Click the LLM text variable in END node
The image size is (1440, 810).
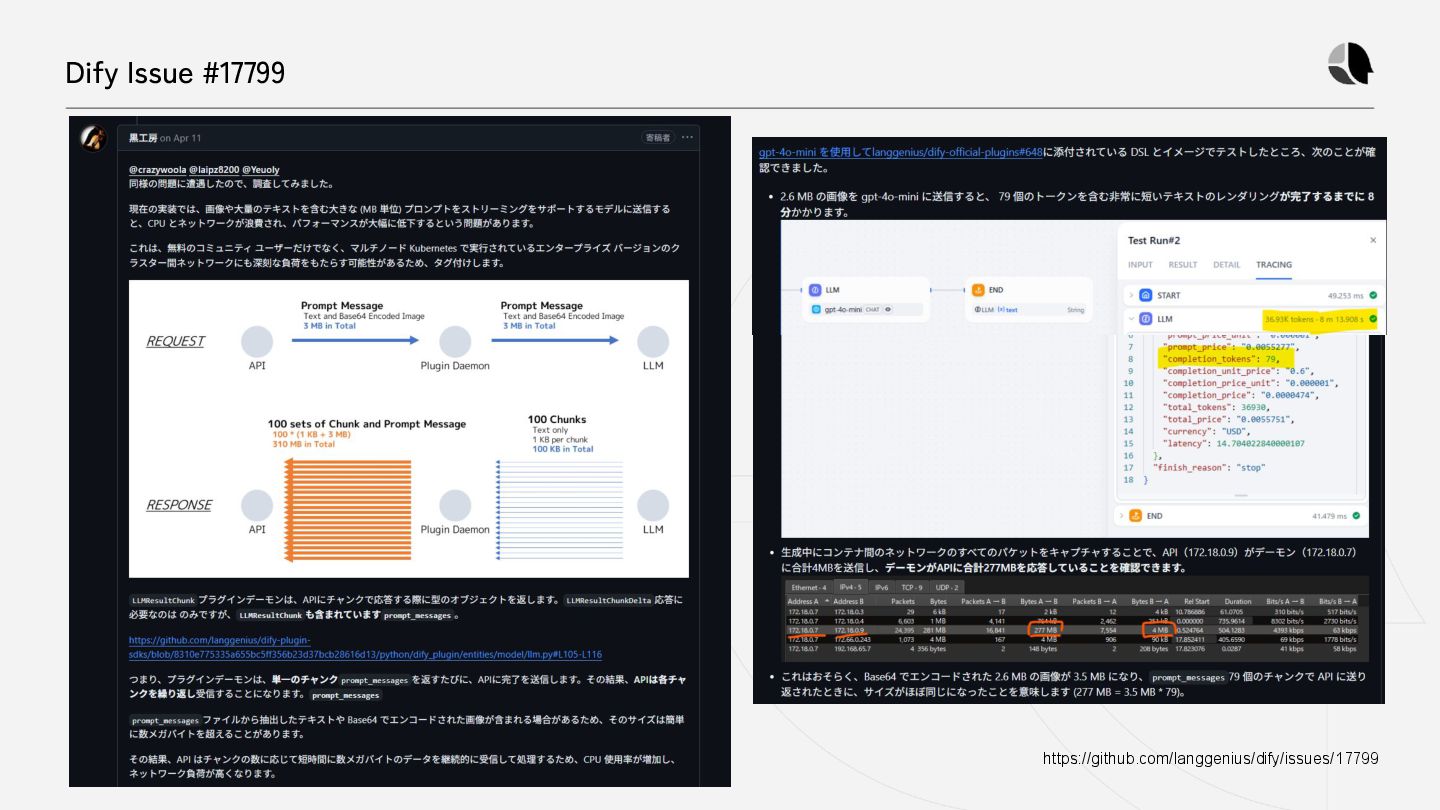996,310
